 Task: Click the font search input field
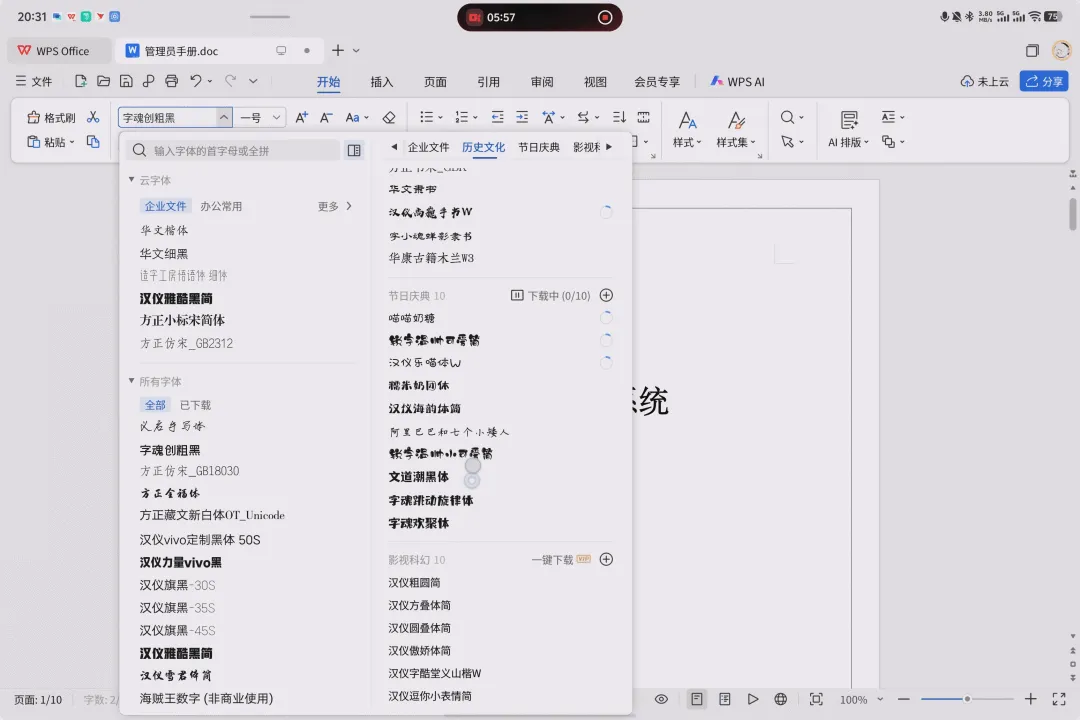tap(234, 151)
